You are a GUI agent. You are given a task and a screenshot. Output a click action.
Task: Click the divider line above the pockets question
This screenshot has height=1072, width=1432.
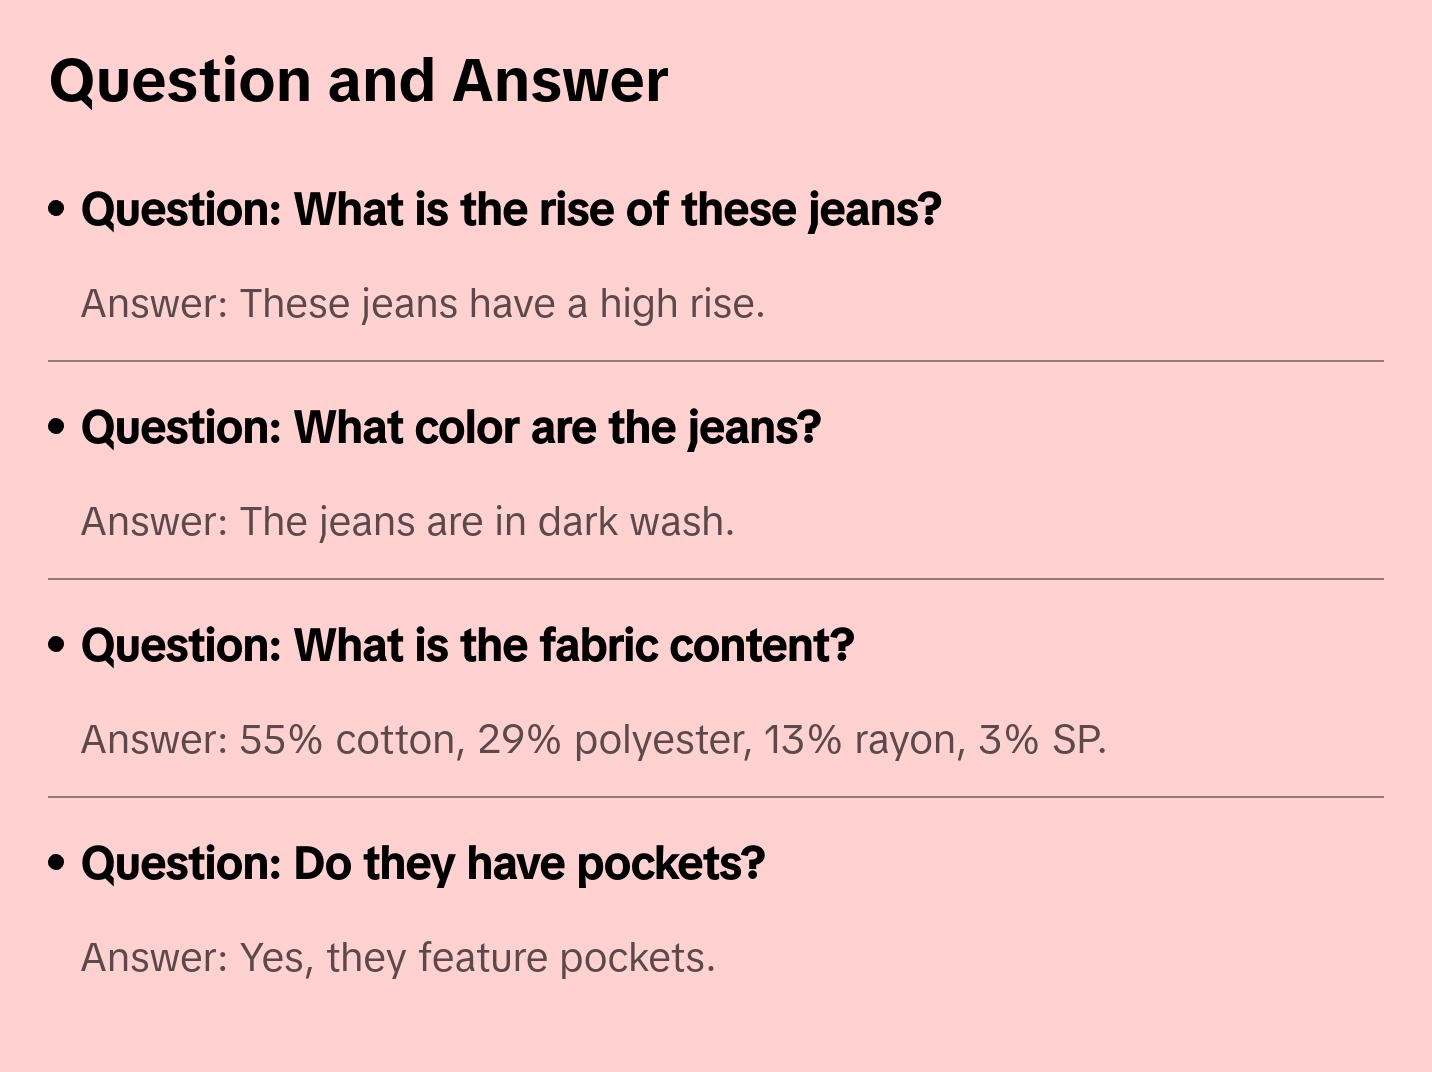tap(716, 797)
